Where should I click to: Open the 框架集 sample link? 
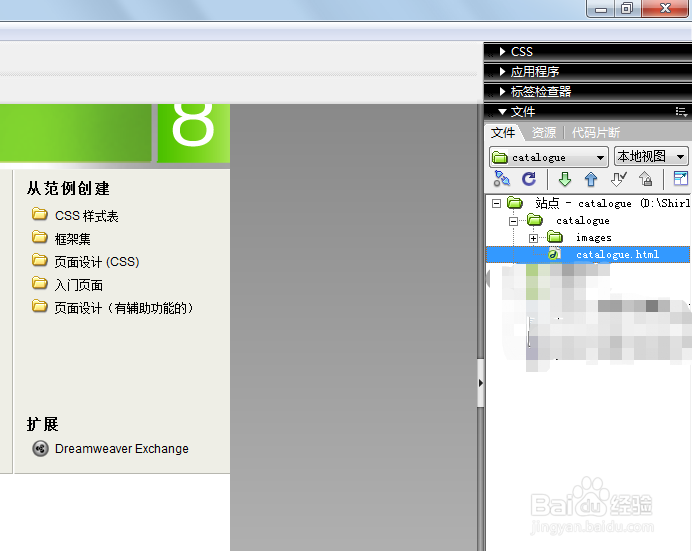tap(72, 239)
